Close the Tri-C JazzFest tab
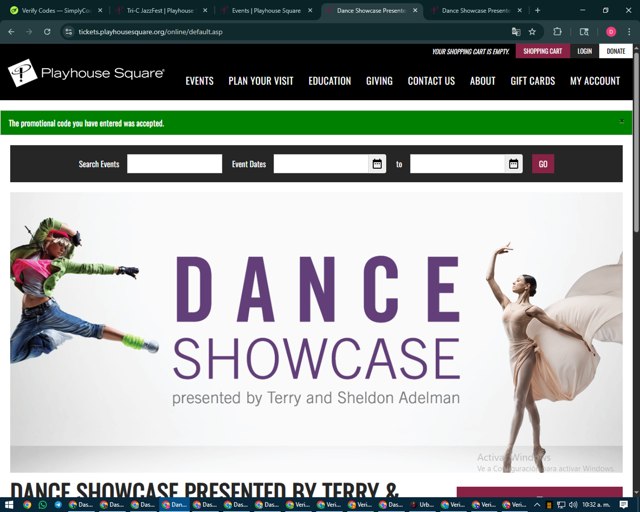Viewport: 640px width, 512px height. 205,11
